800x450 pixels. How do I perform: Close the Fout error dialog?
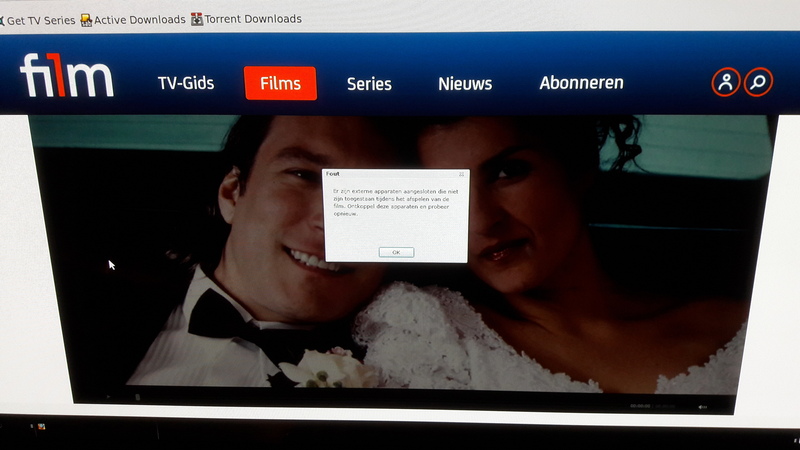(x=461, y=174)
